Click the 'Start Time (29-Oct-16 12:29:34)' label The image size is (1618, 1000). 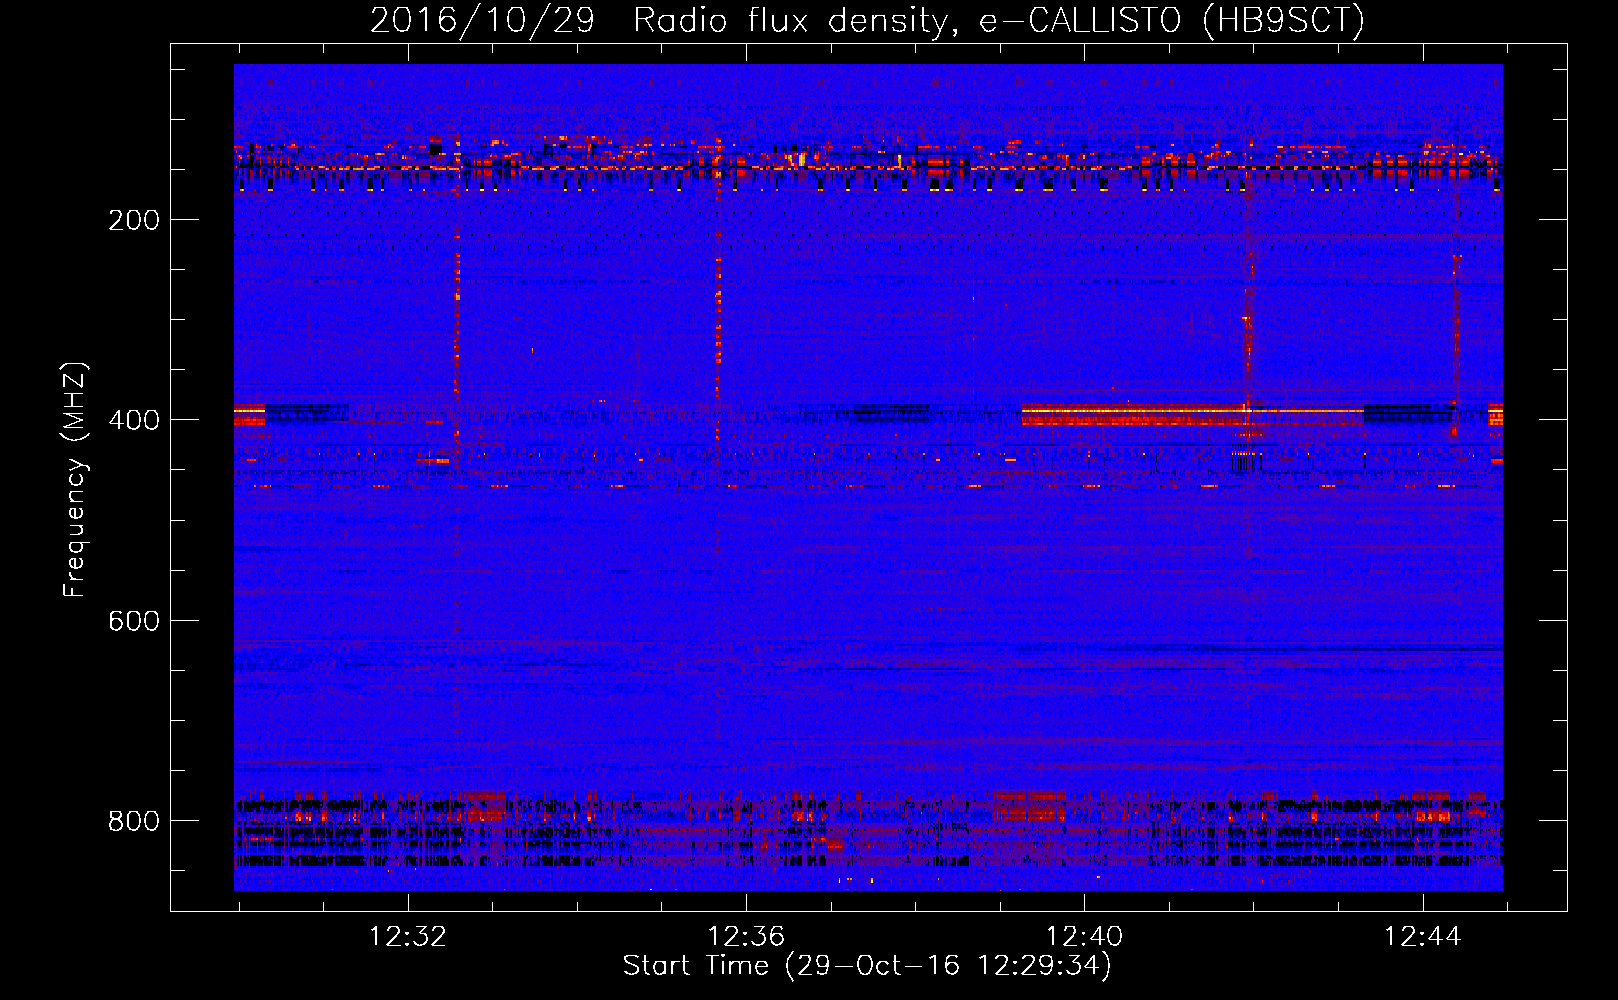point(867,966)
